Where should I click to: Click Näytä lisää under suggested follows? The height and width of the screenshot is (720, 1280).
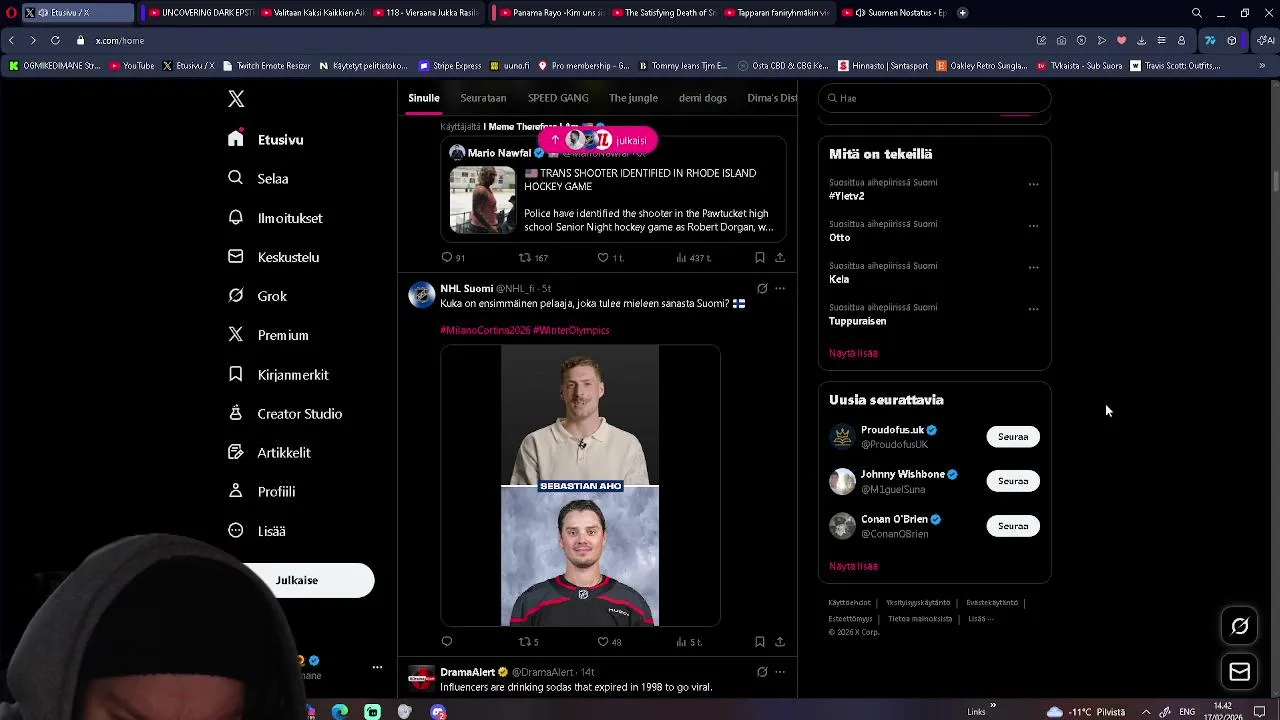854,566
